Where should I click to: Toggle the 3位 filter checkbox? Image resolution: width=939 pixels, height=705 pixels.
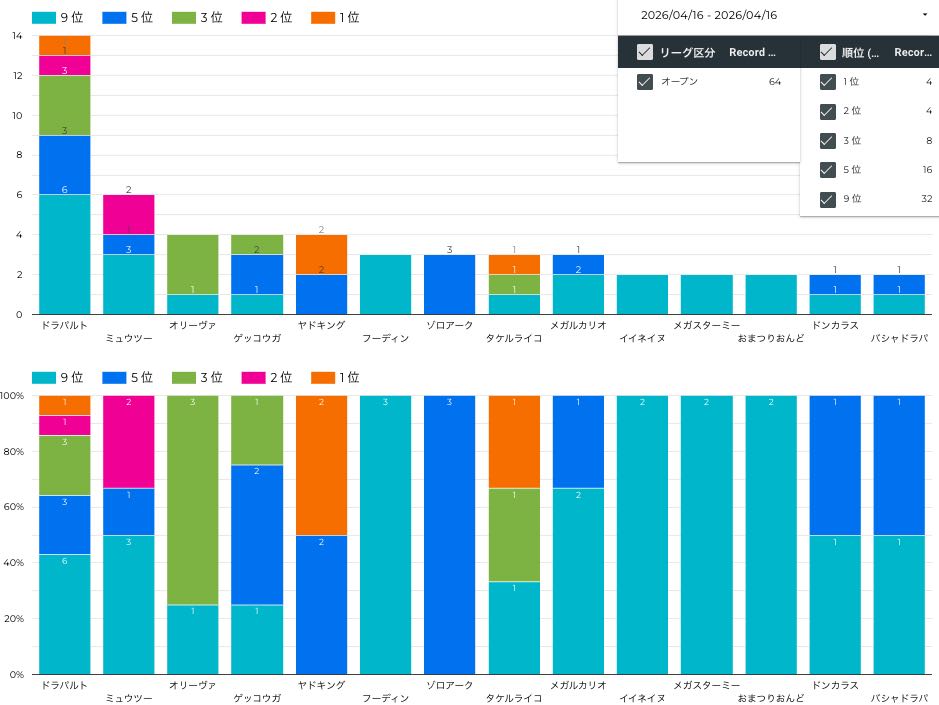tap(827, 141)
